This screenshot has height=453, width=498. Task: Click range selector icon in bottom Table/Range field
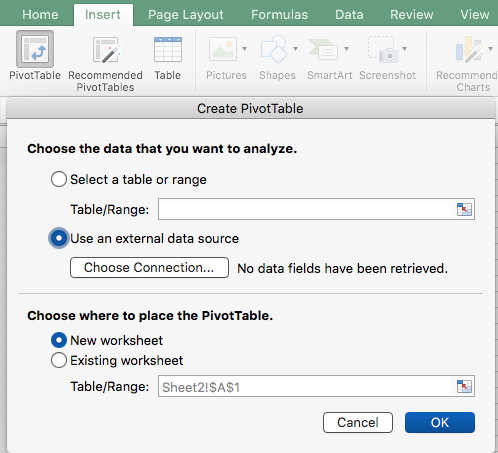point(464,386)
